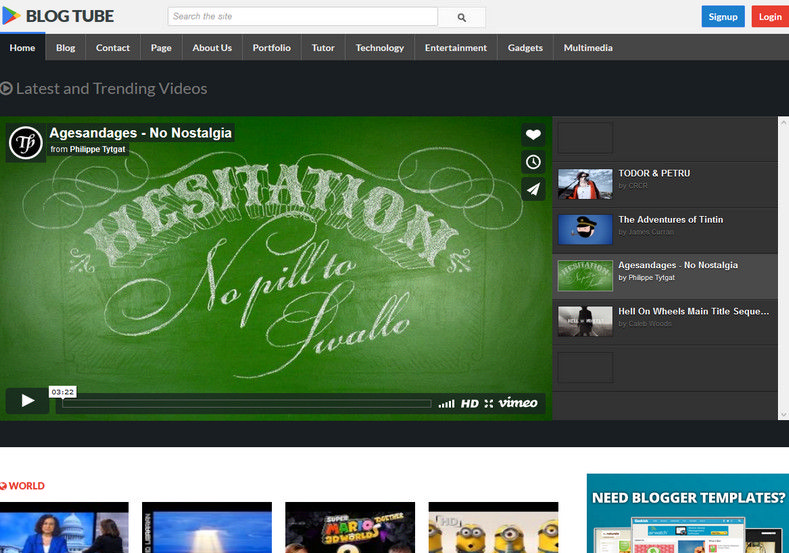789x553 pixels.
Task: Click the red Login button
Action: 770,17
